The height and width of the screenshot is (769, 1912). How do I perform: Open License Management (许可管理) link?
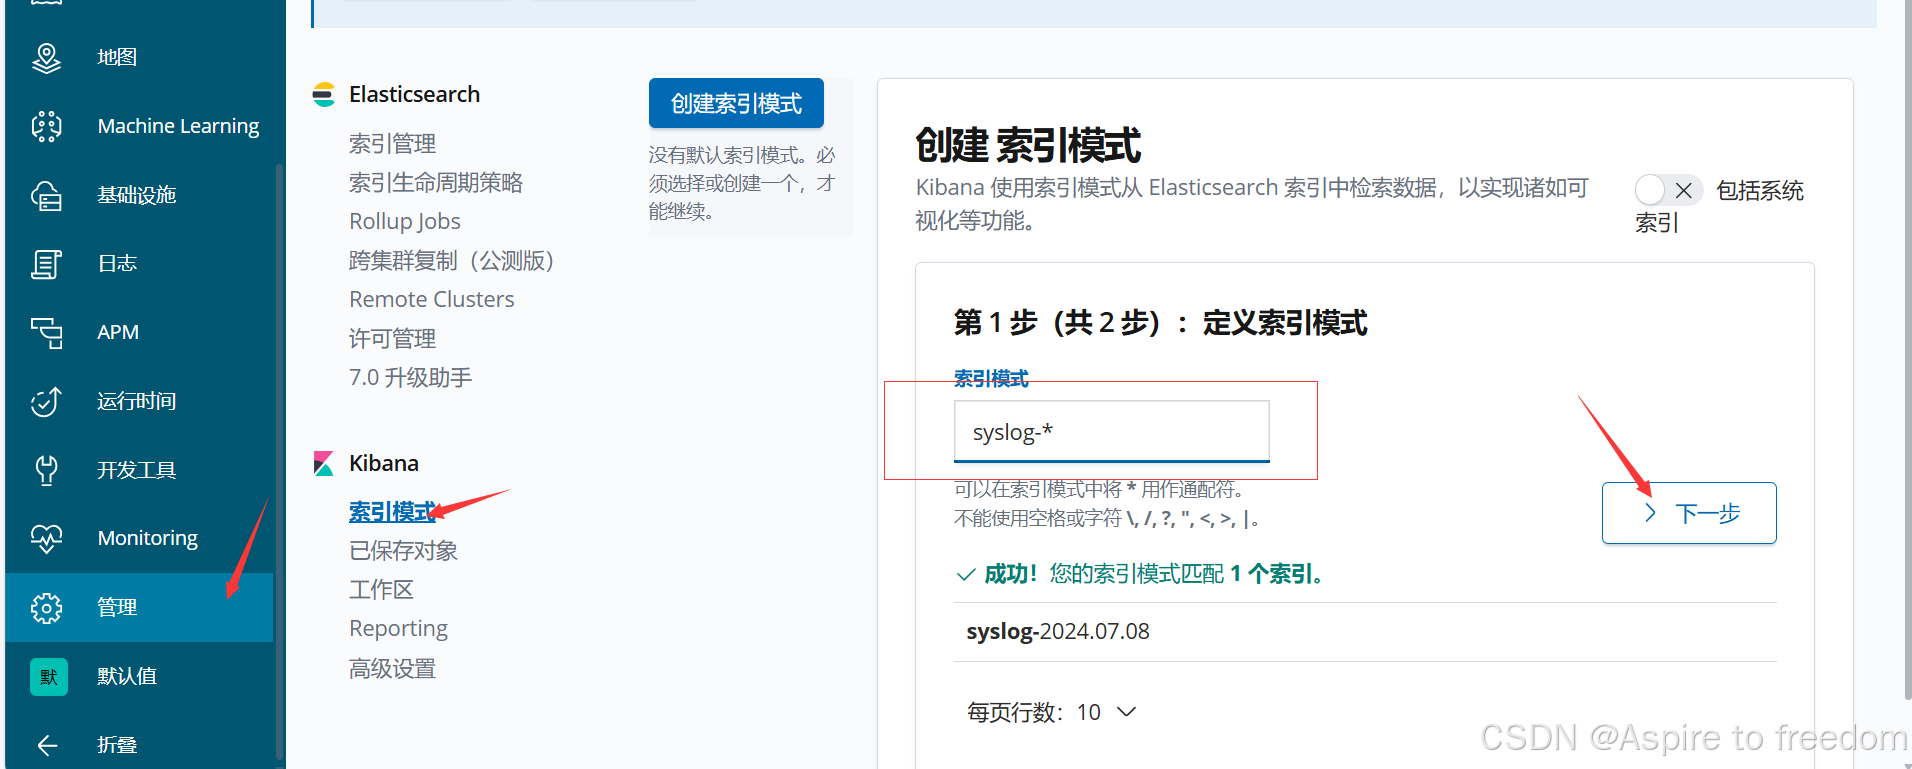coord(392,338)
